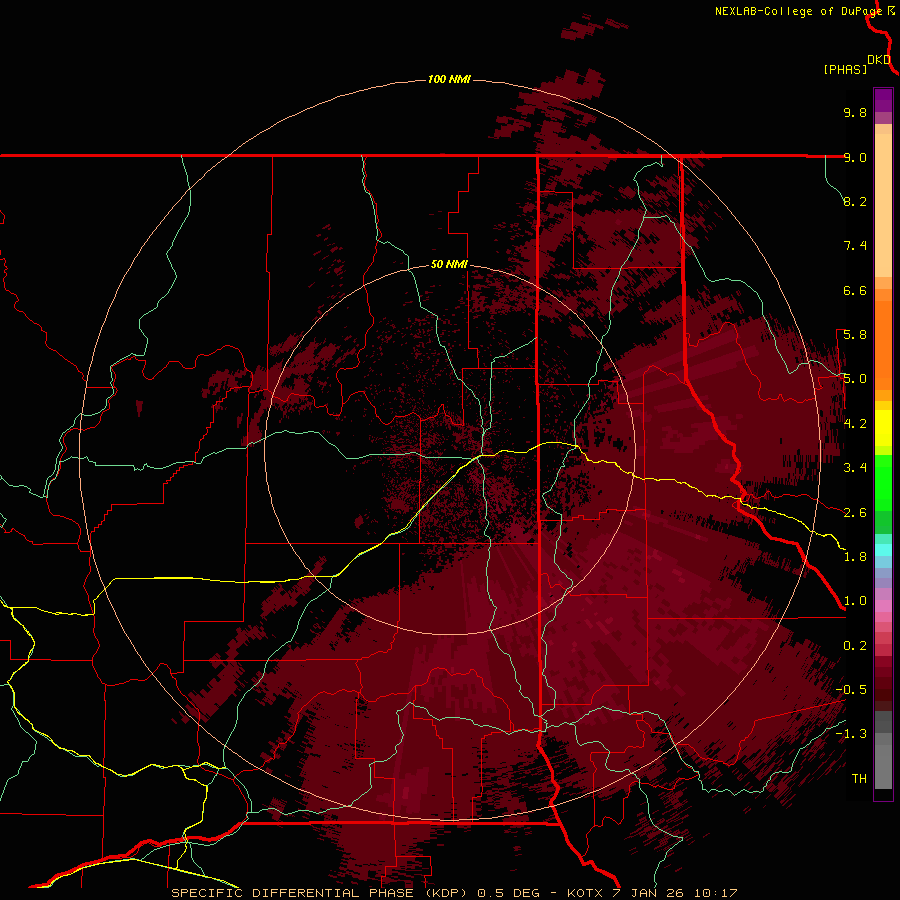Click the "100 NMI" range ring label
Screen dimensions: 900x900
click(x=449, y=79)
